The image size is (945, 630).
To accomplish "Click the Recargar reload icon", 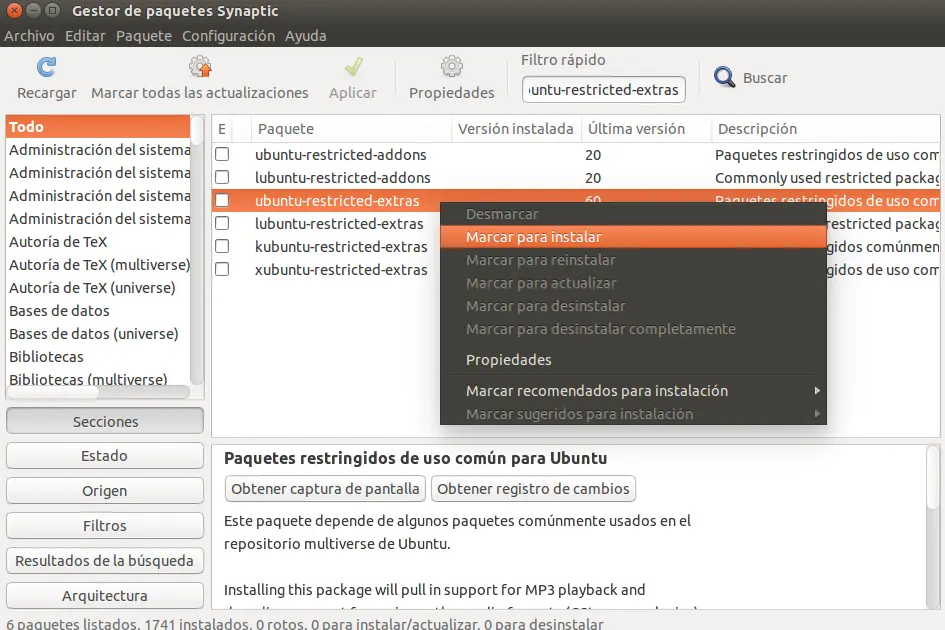I will (x=46, y=67).
